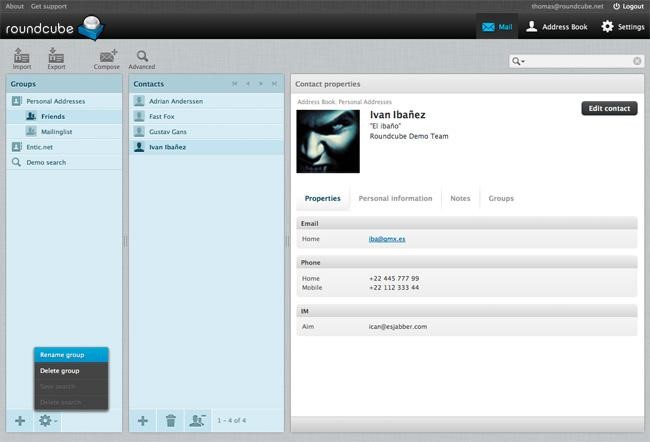This screenshot has height=442, width=650.
Task: Add a new group with plus icon
Action: [20, 421]
